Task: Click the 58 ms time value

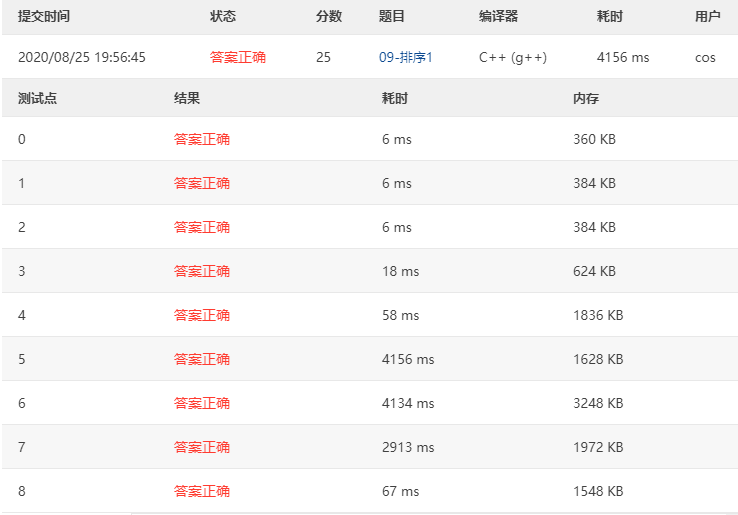Action: pyautogui.click(x=401, y=315)
